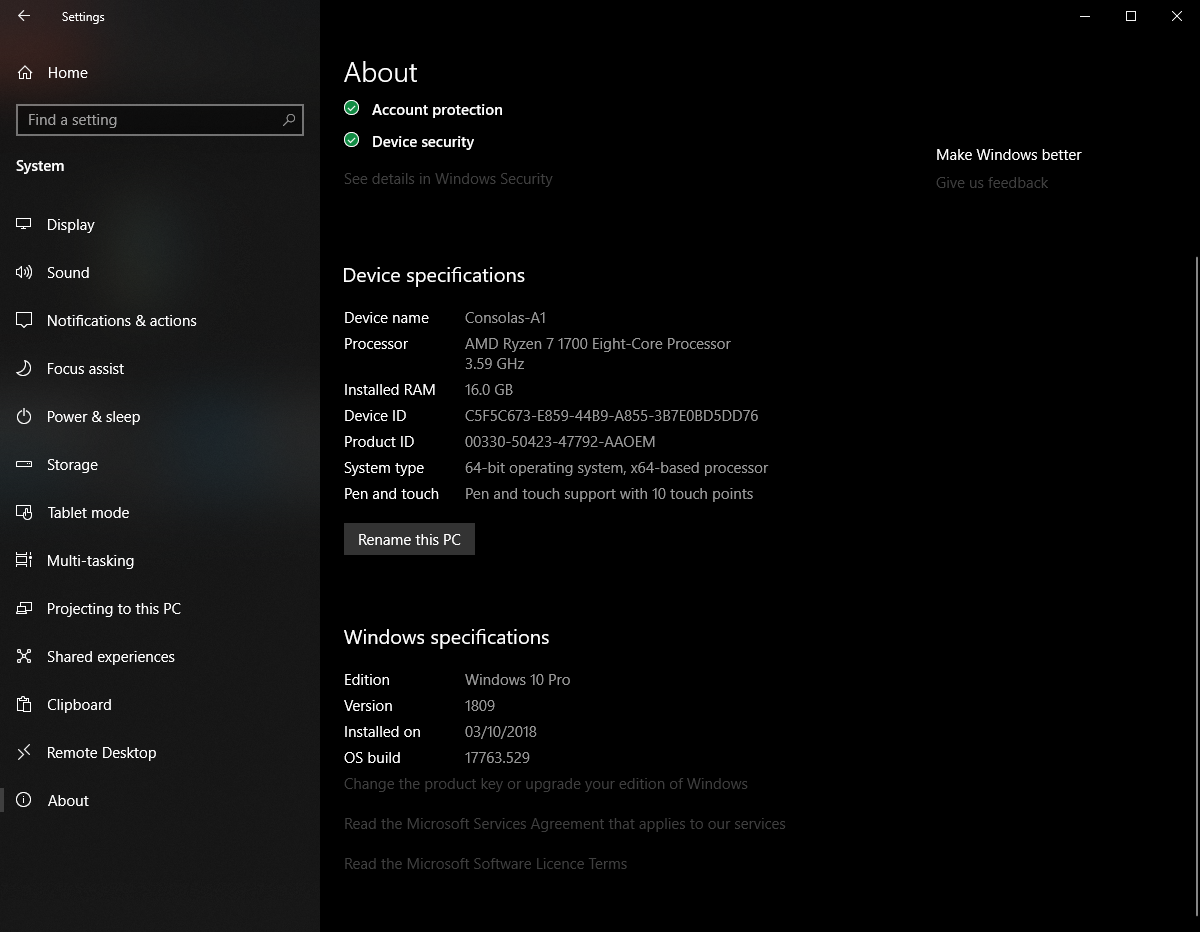
Task: Click the Sound speaker icon
Action: point(25,273)
